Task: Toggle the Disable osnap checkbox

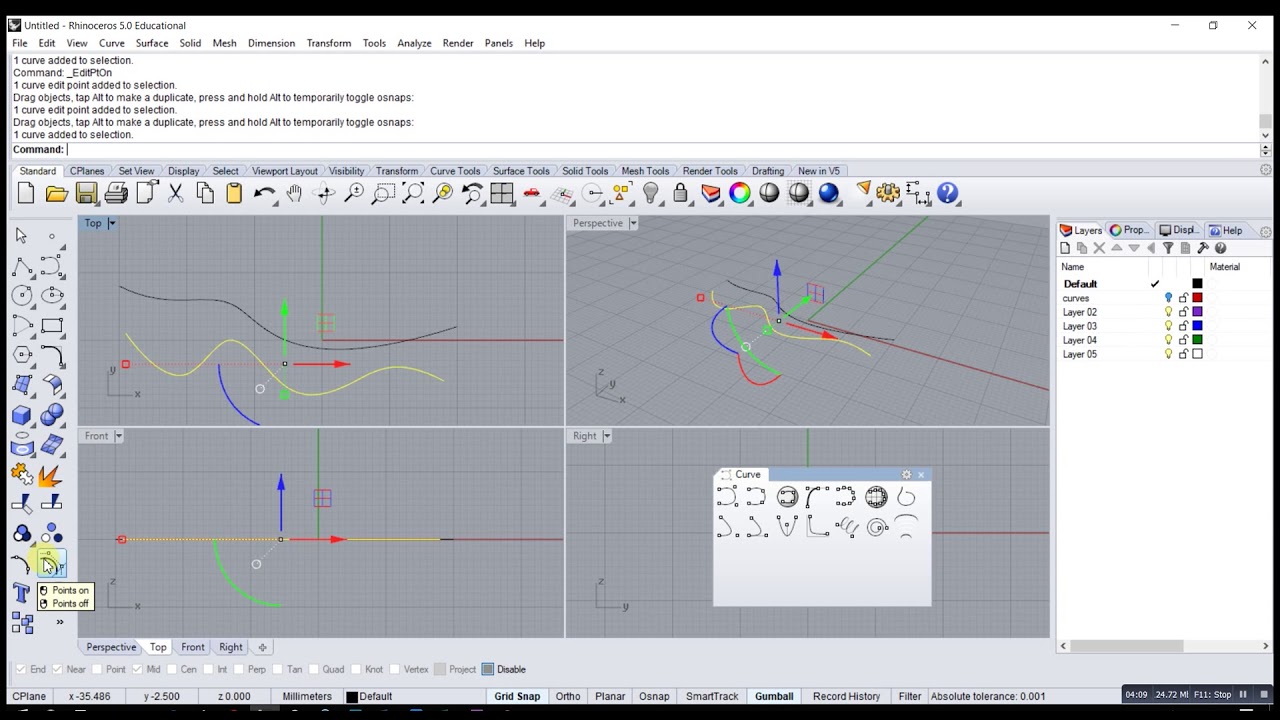Action: click(x=488, y=669)
